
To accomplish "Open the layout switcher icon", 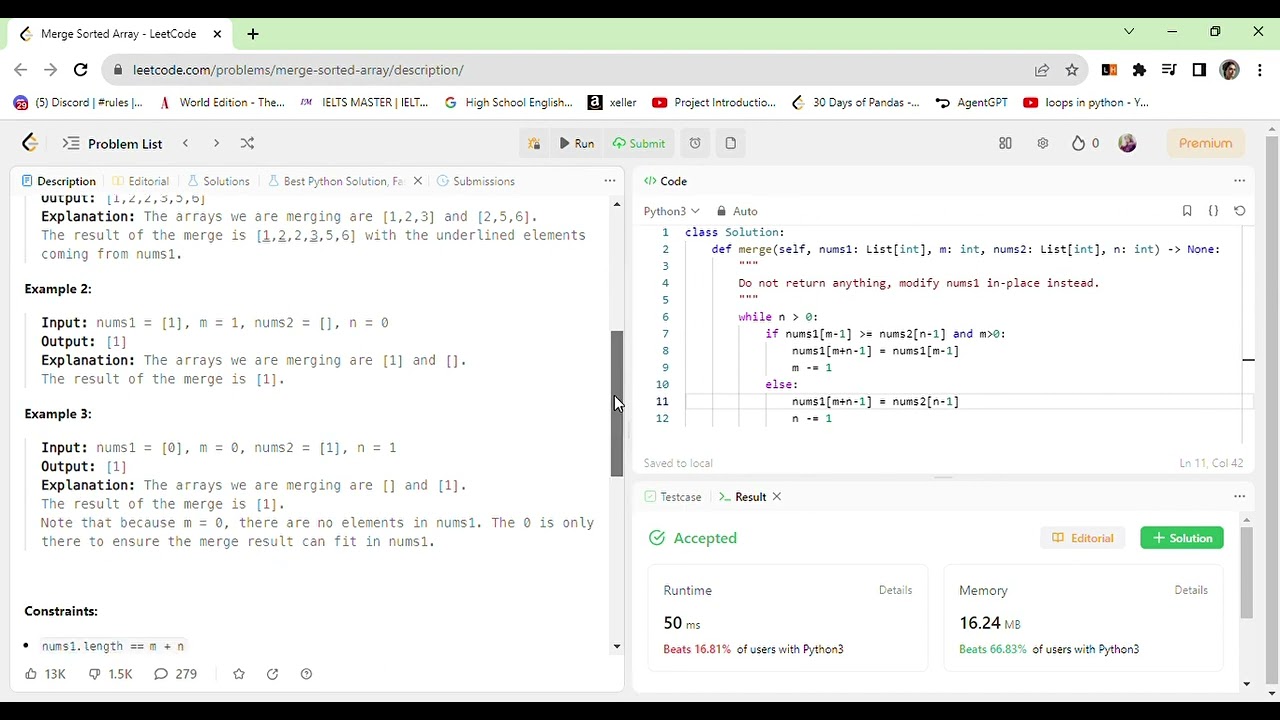I will pyautogui.click(x=1005, y=143).
